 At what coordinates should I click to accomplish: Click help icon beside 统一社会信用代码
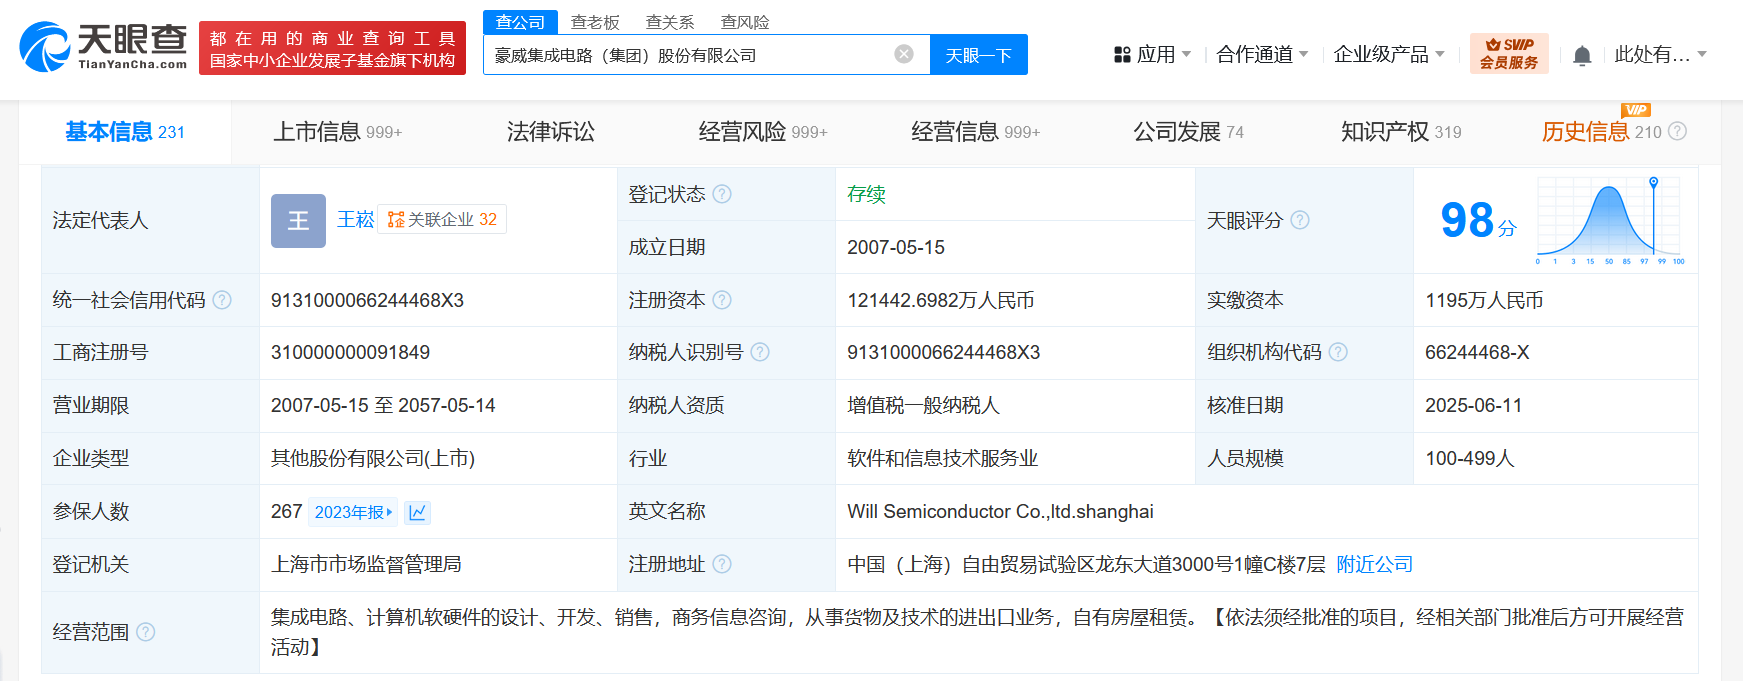(222, 300)
